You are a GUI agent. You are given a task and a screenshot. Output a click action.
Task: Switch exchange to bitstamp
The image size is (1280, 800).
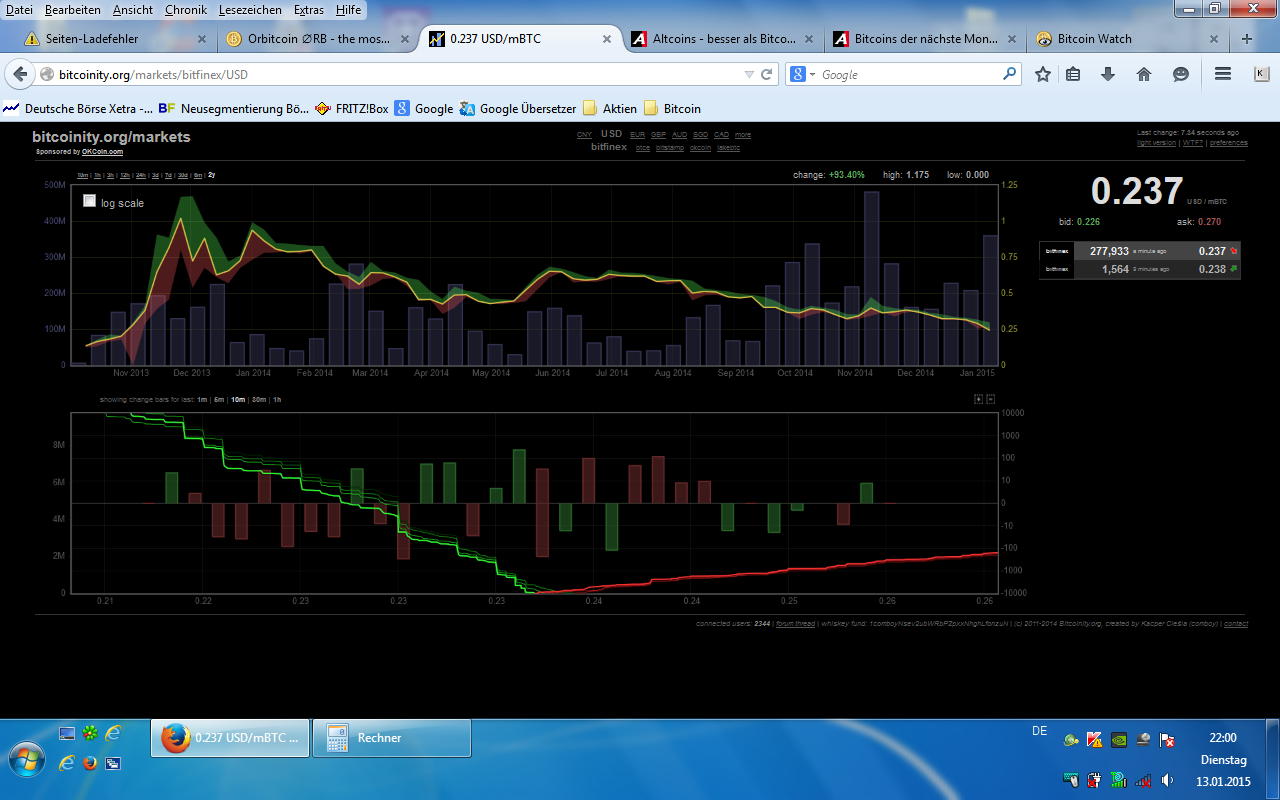pos(670,148)
